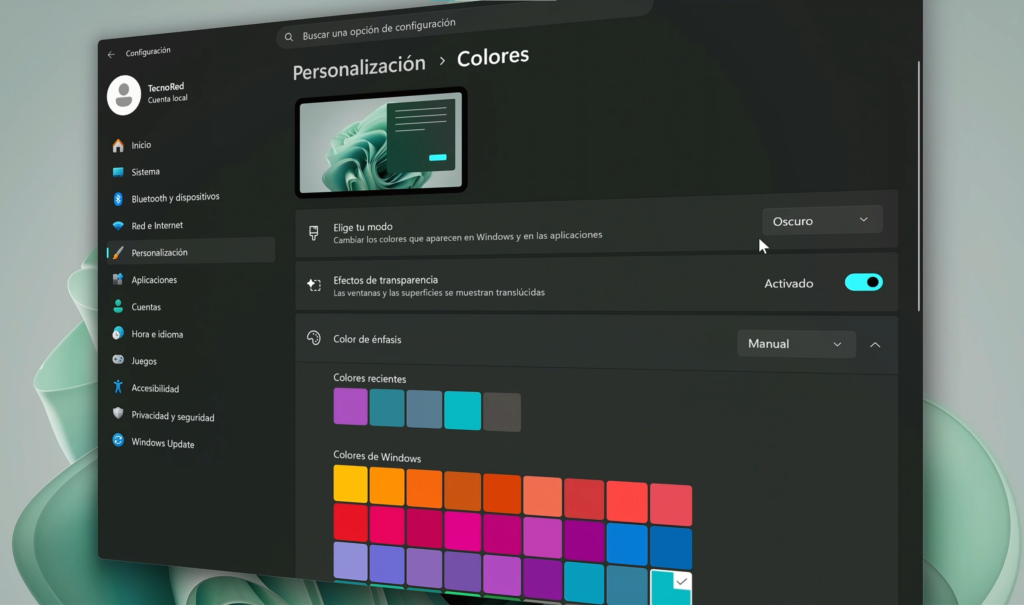
Task: Click the Hora e idioma globe icon
Action: 118,333
